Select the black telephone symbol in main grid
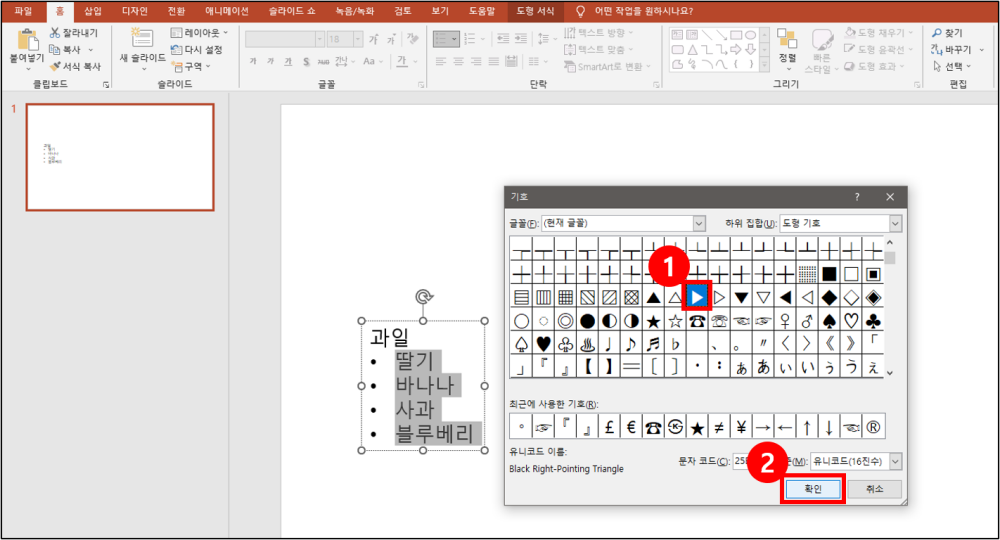 697,321
